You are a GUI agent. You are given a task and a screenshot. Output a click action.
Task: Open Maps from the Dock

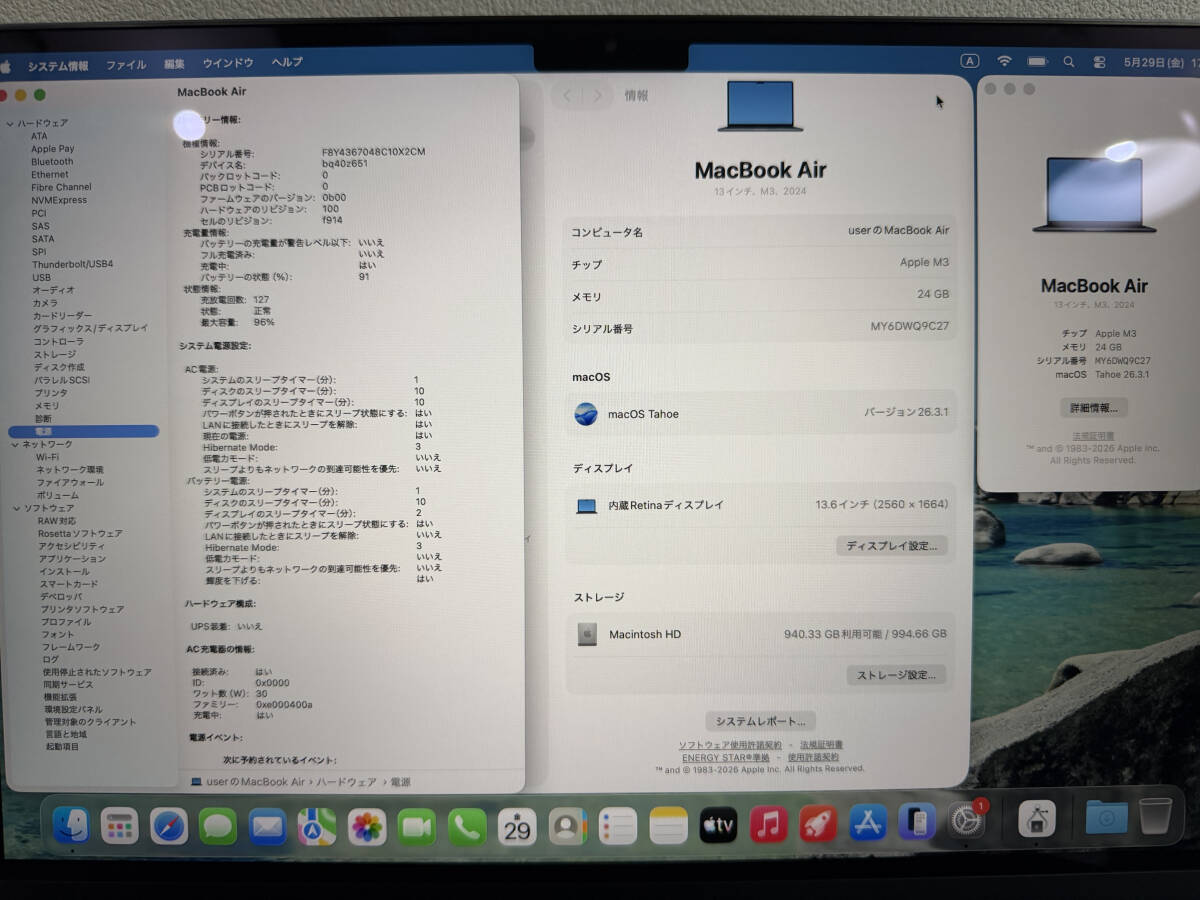[317, 826]
